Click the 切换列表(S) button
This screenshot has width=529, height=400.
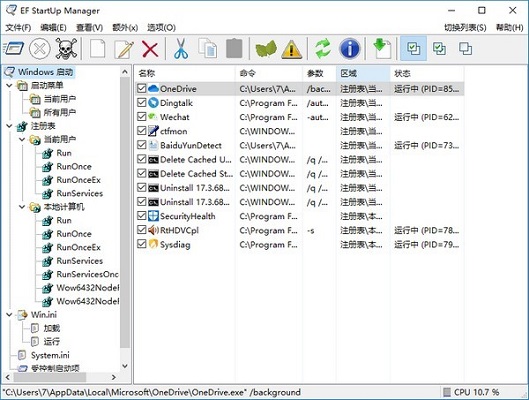point(465,28)
